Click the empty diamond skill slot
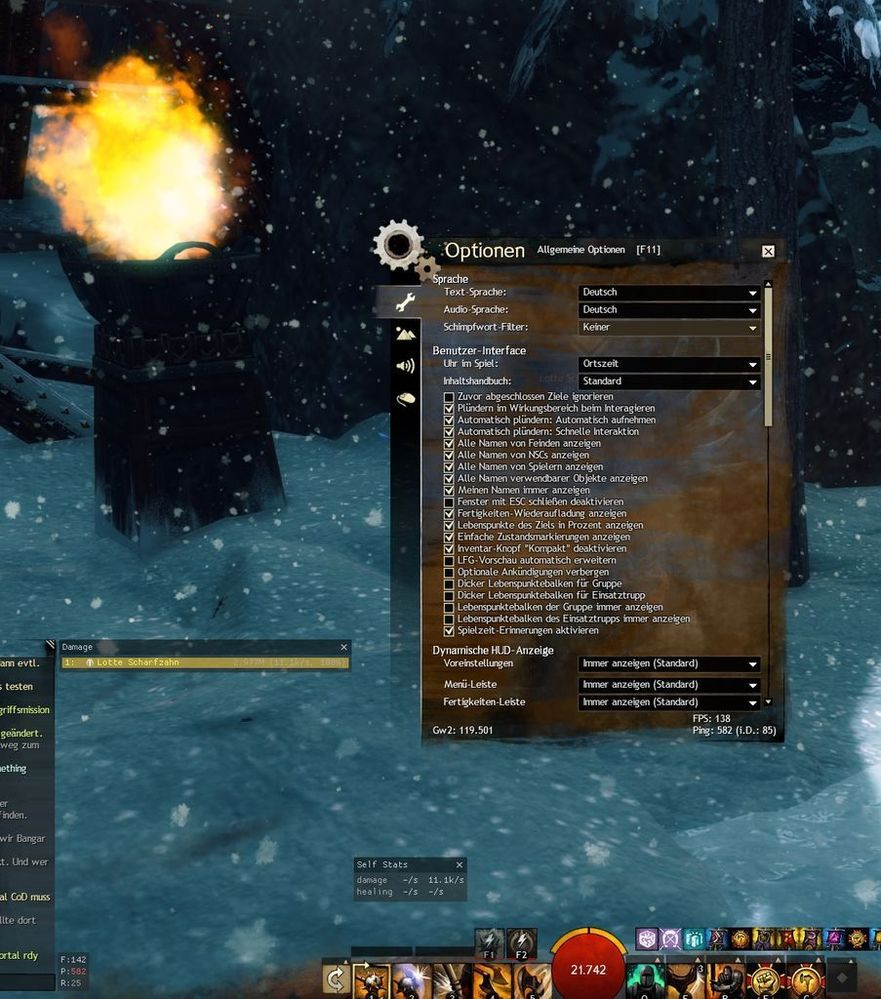 (x=842, y=977)
